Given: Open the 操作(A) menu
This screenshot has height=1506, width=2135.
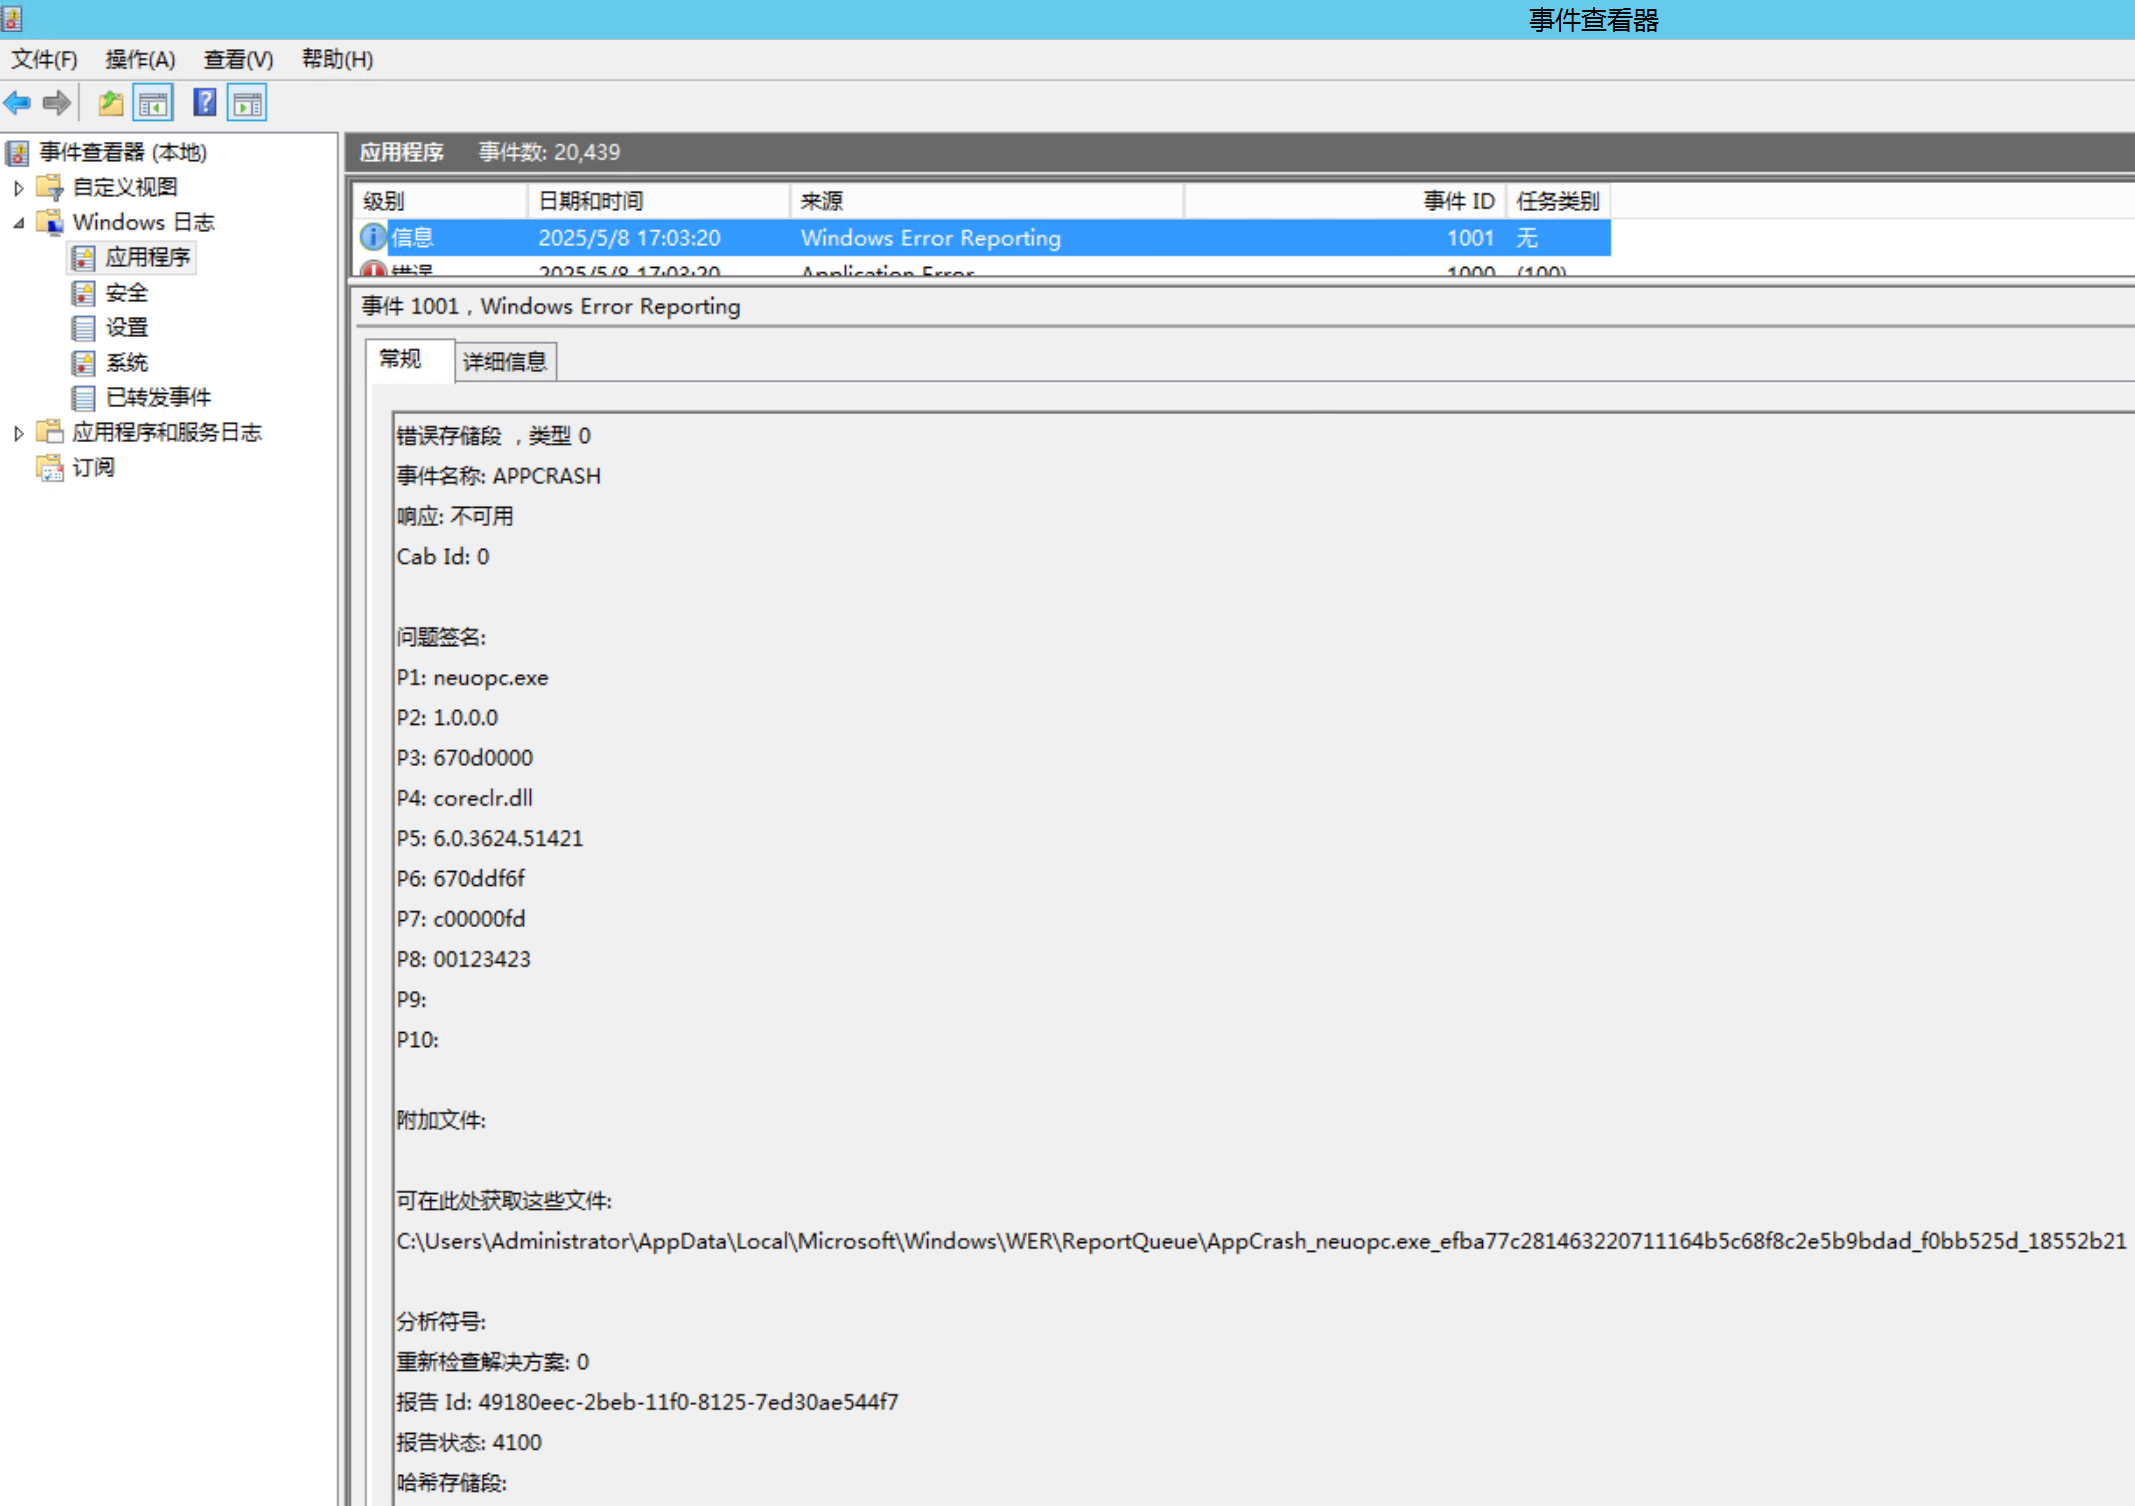Looking at the screenshot, I should coord(140,60).
